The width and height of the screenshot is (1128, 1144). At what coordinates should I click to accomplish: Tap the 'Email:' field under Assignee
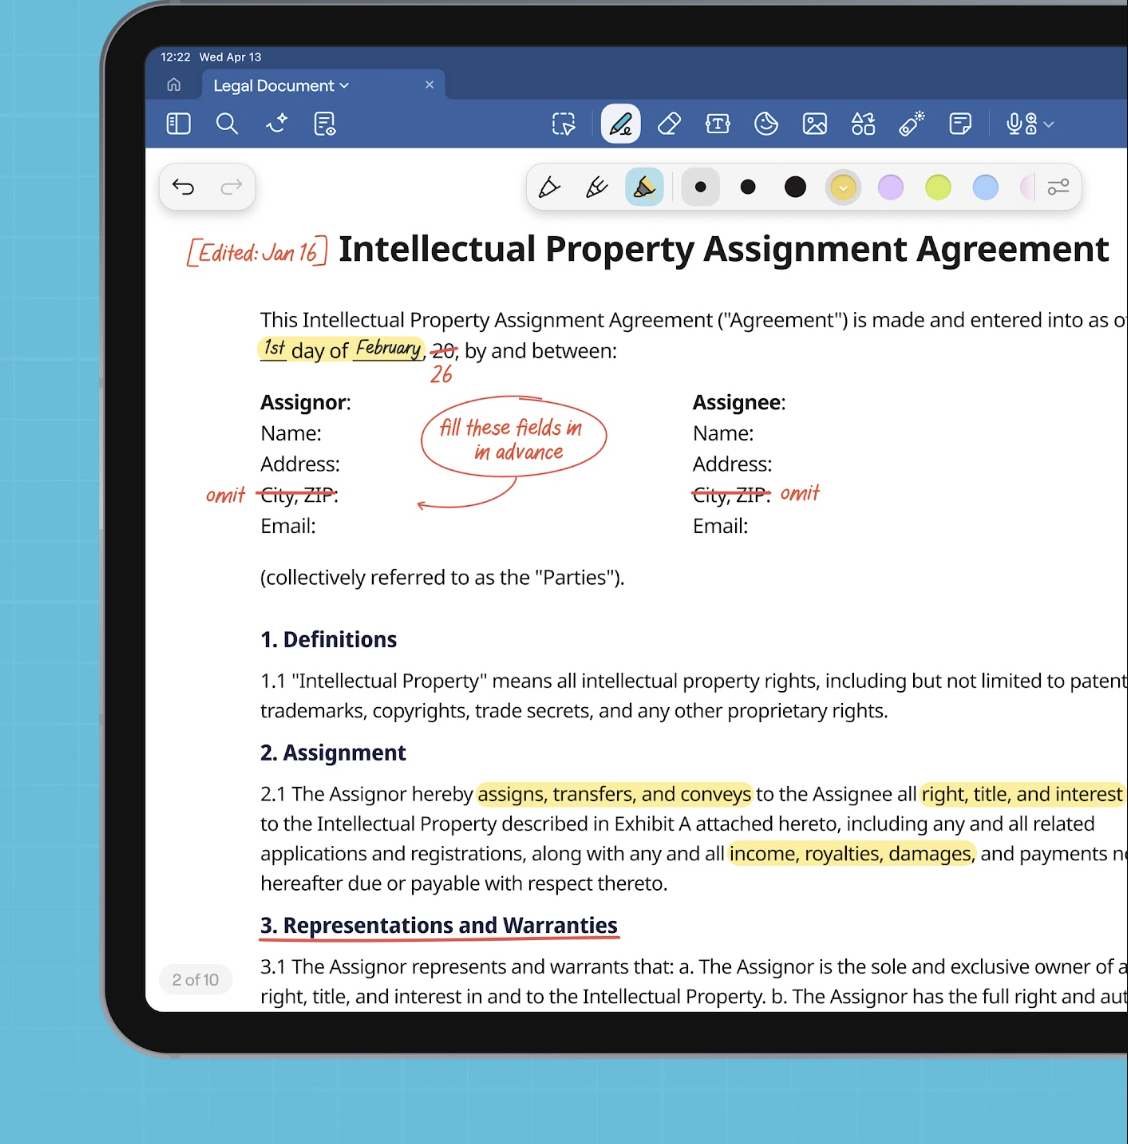(720, 526)
